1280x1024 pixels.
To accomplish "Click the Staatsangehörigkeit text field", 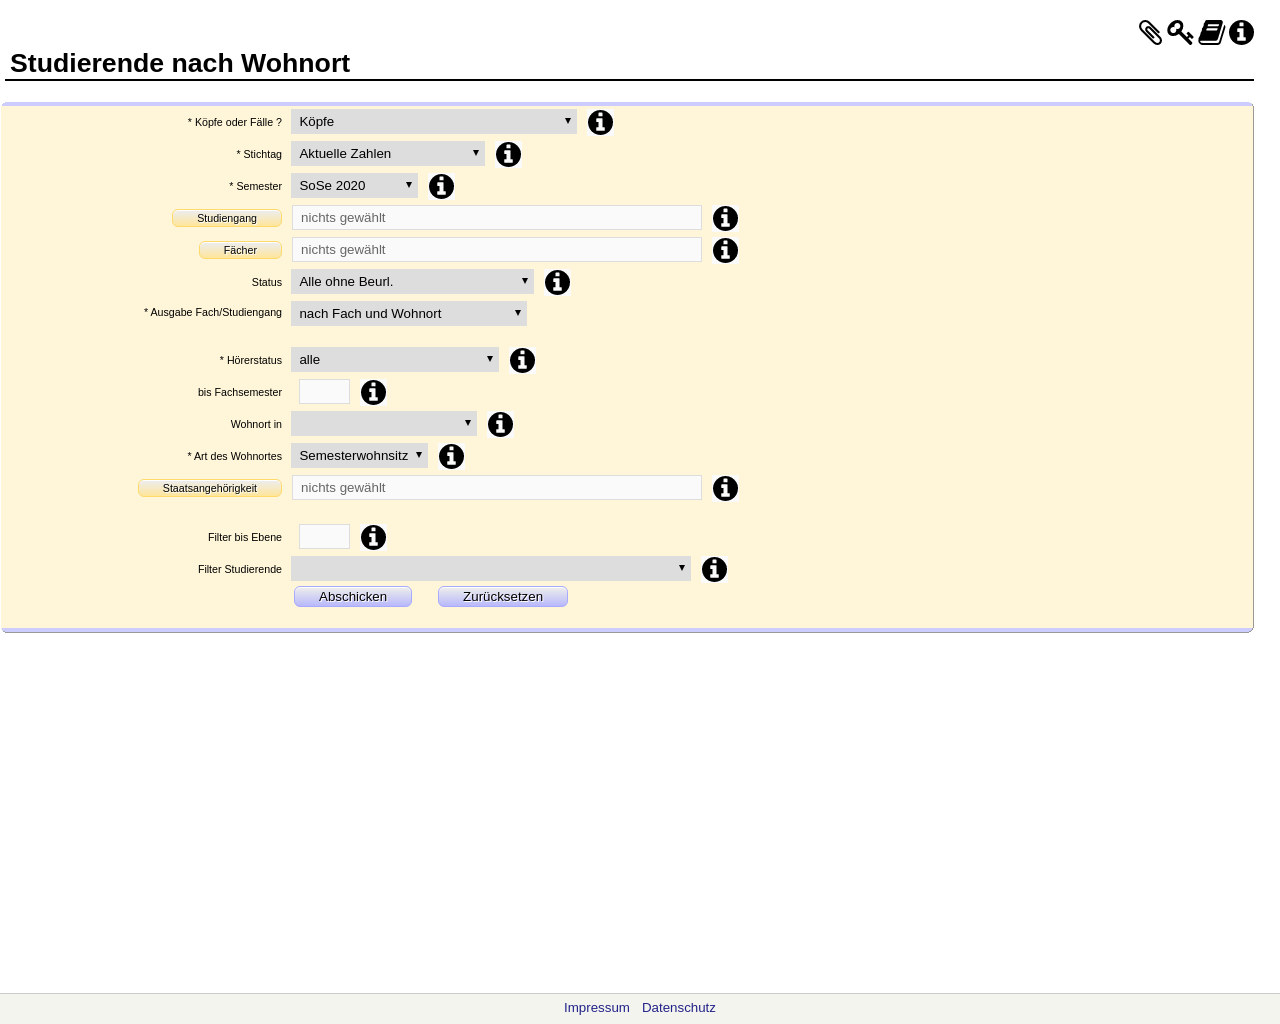I will (497, 488).
